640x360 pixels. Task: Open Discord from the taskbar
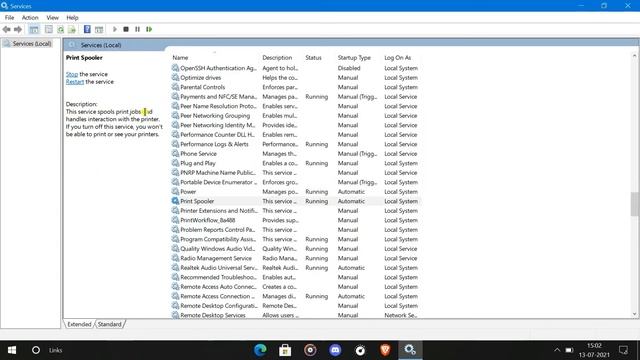(335, 350)
